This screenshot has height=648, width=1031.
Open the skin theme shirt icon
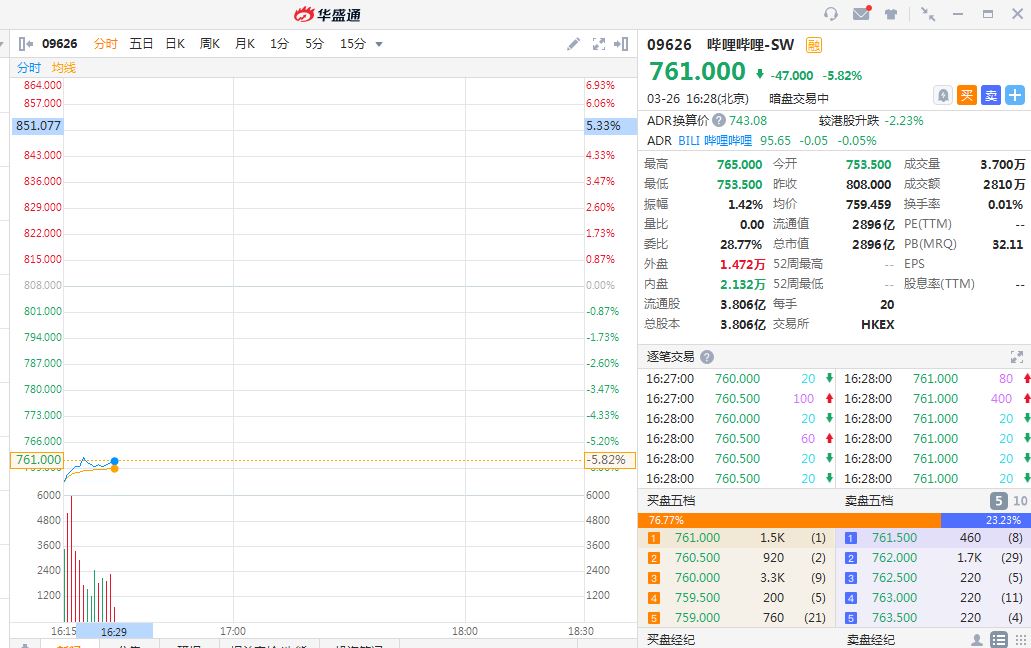click(891, 14)
